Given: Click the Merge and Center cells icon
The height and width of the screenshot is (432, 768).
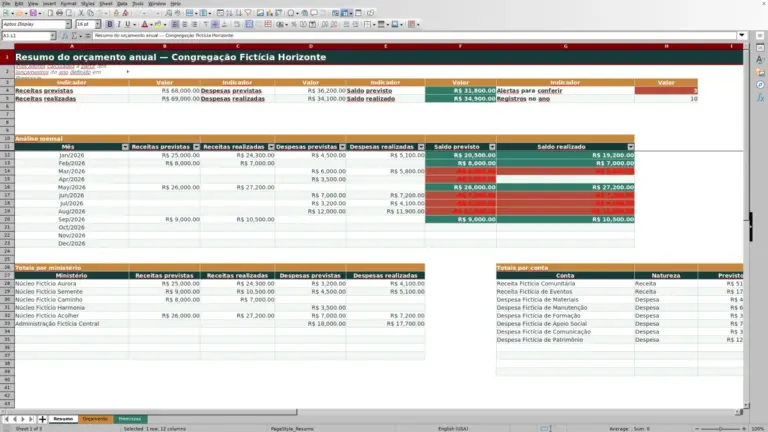Looking at the screenshot, I should pos(249,24).
